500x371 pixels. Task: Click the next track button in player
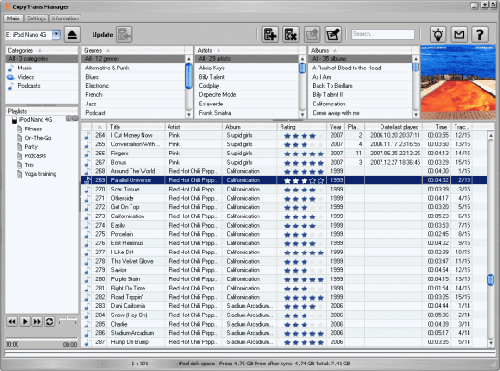click(37, 322)
